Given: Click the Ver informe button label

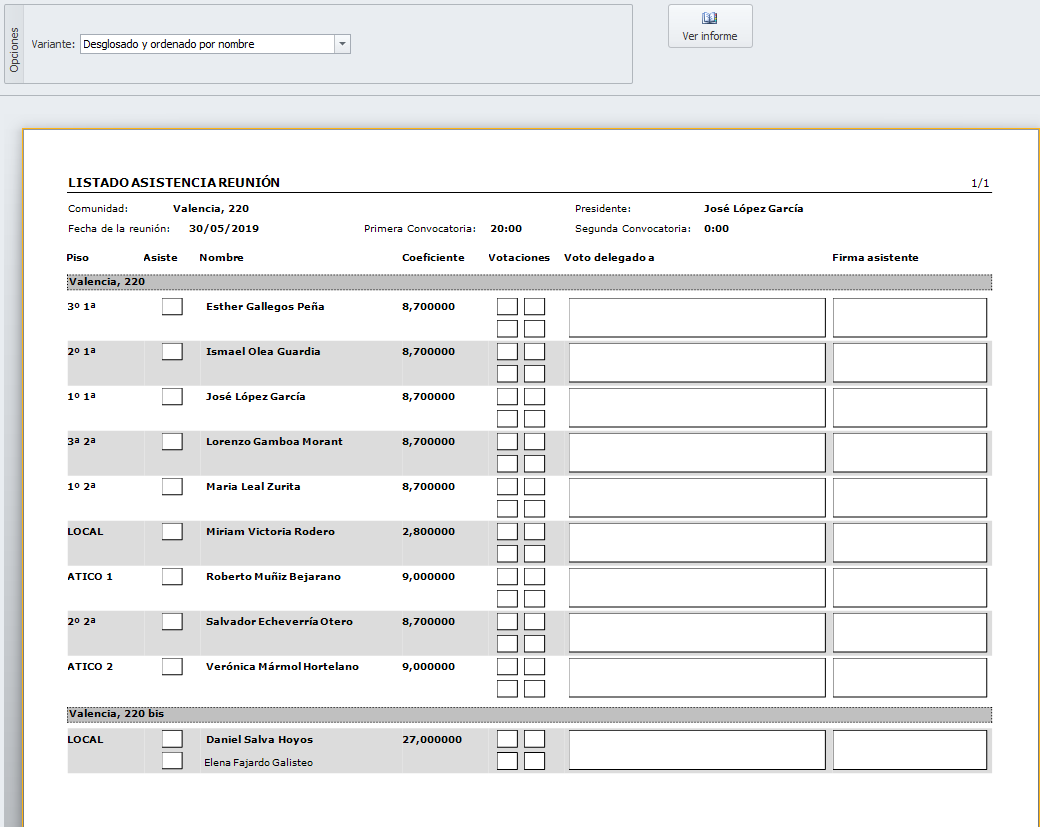Looking at the screenshot, I should pyautogui.click(x=710, y=36).
